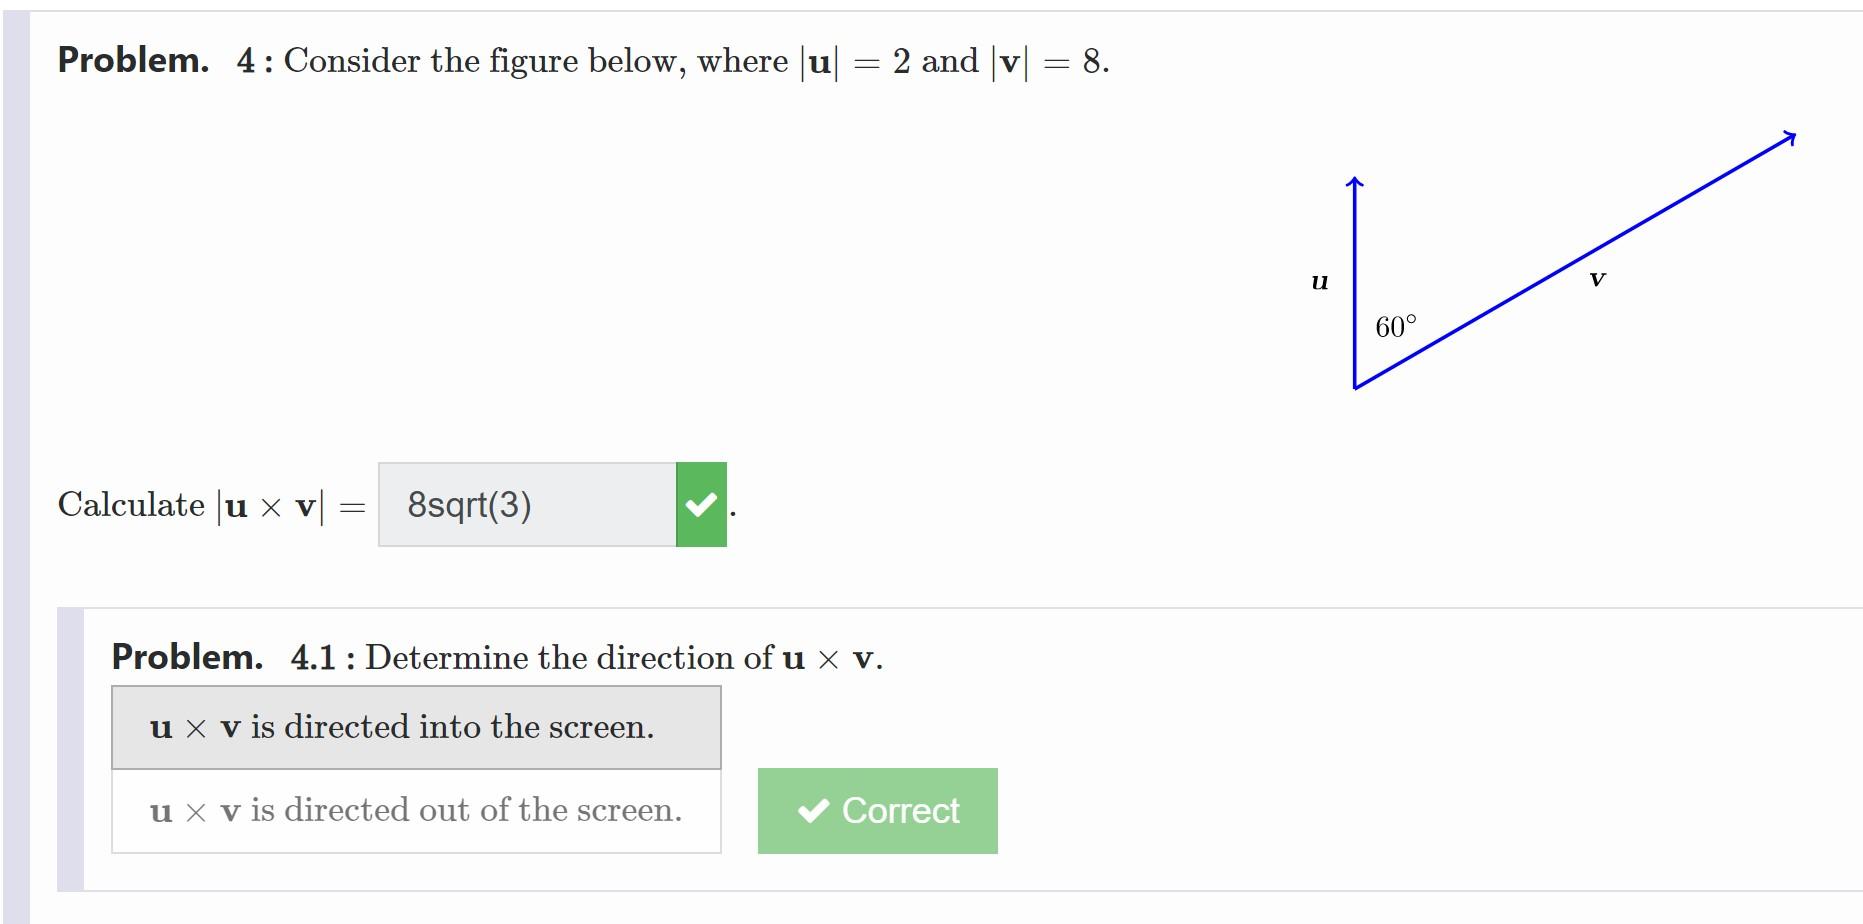This screenshot has width=1863, height=924.
Task: Collapse the Problem 4 section
Action: [x=133, y=61]
